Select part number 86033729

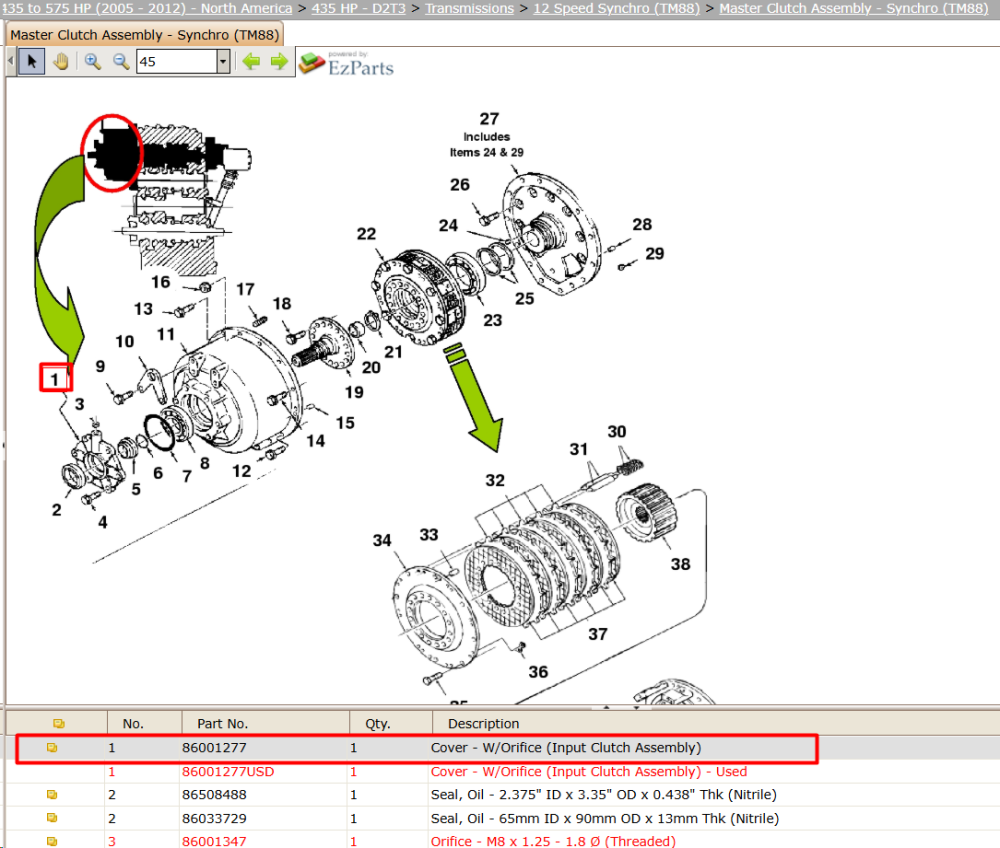(214, 818)
